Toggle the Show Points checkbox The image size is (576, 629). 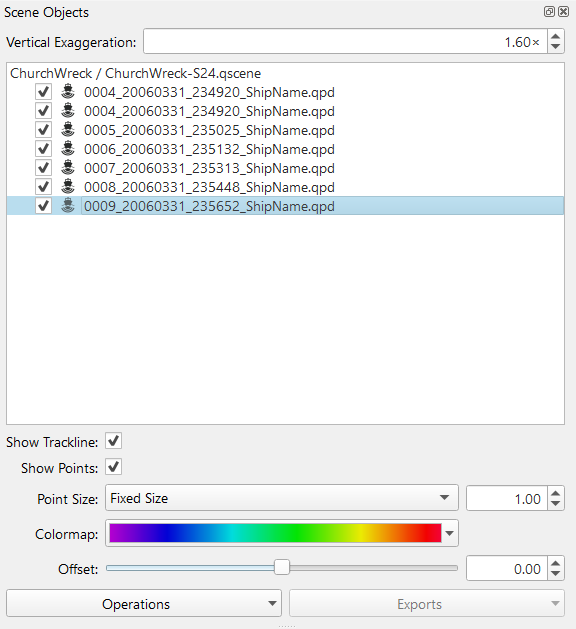(x=114, y=467)
